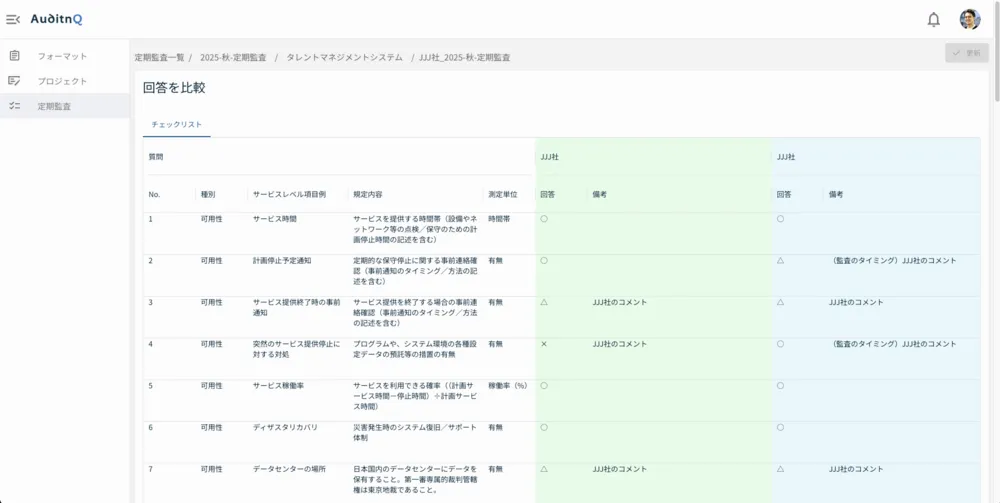Click row 3 green JJJ社のコメント remark
The width and height of the screenshot is (1000, 503).
(619, 302)
